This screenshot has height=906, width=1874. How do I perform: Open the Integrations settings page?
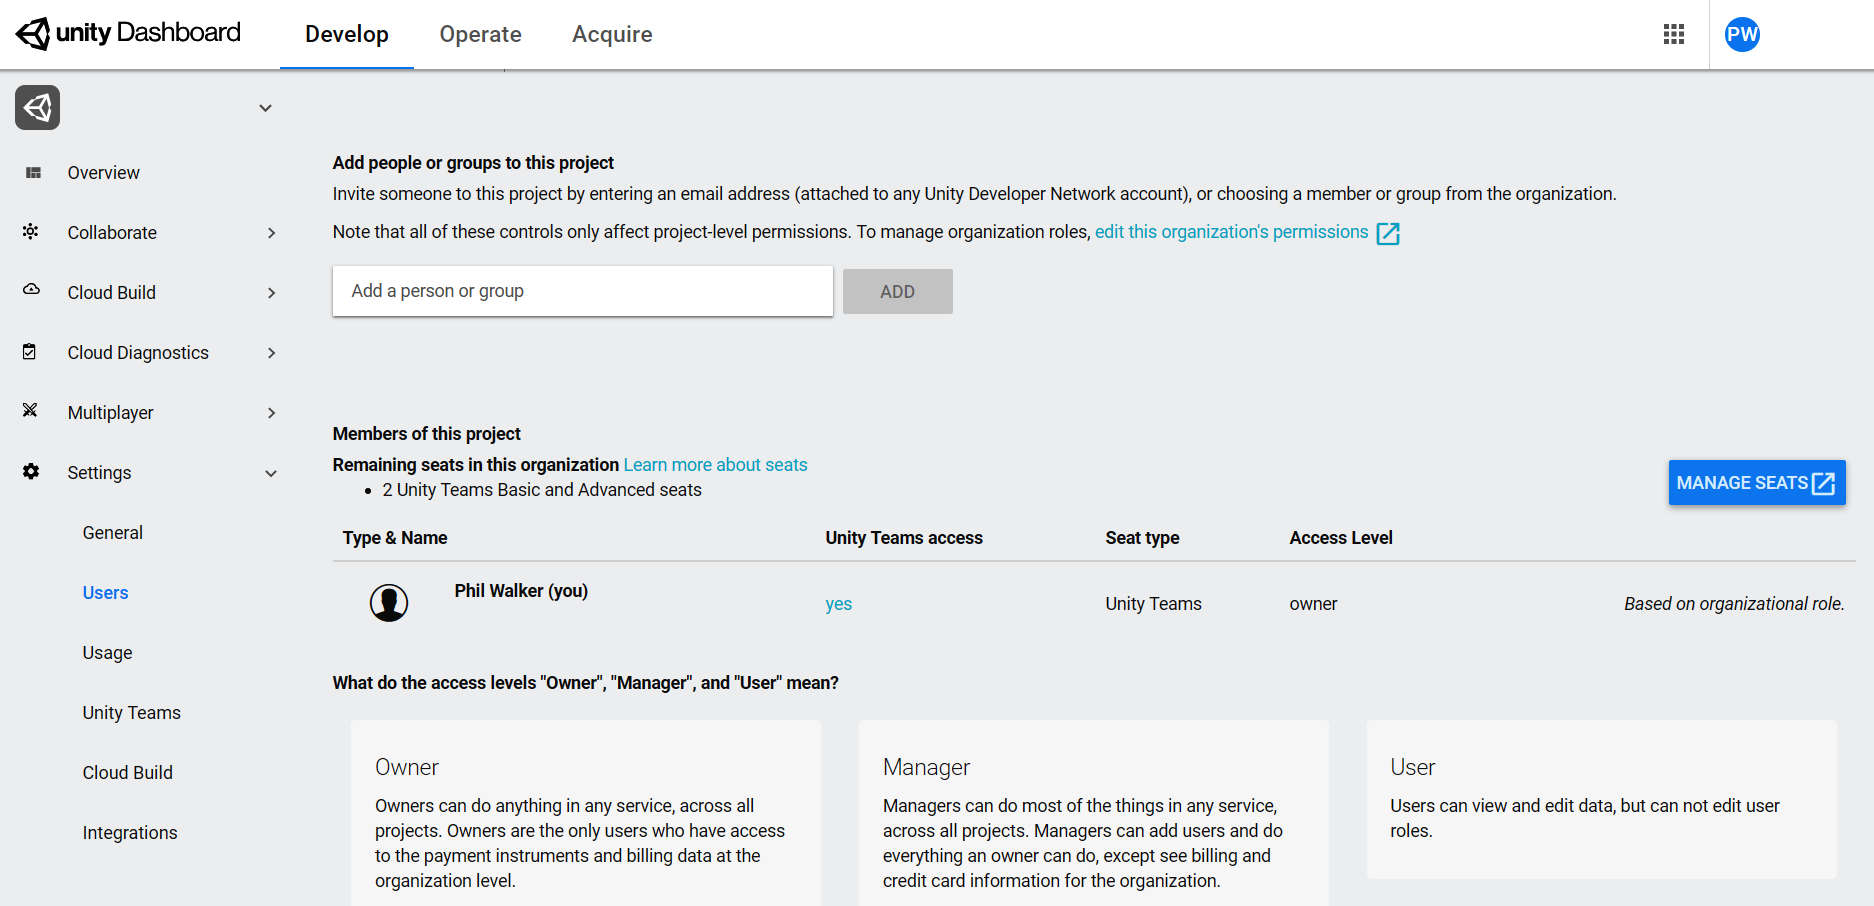tap(129, 833)
